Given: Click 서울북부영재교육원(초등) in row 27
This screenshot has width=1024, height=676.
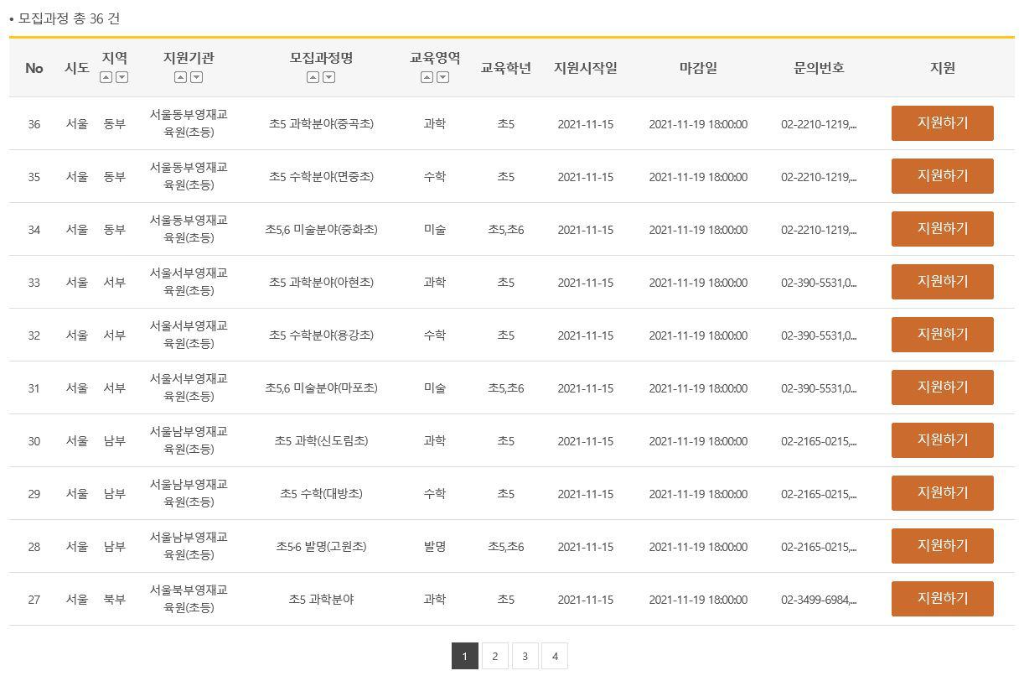Looking at the screenshot, I should [189, 600].
